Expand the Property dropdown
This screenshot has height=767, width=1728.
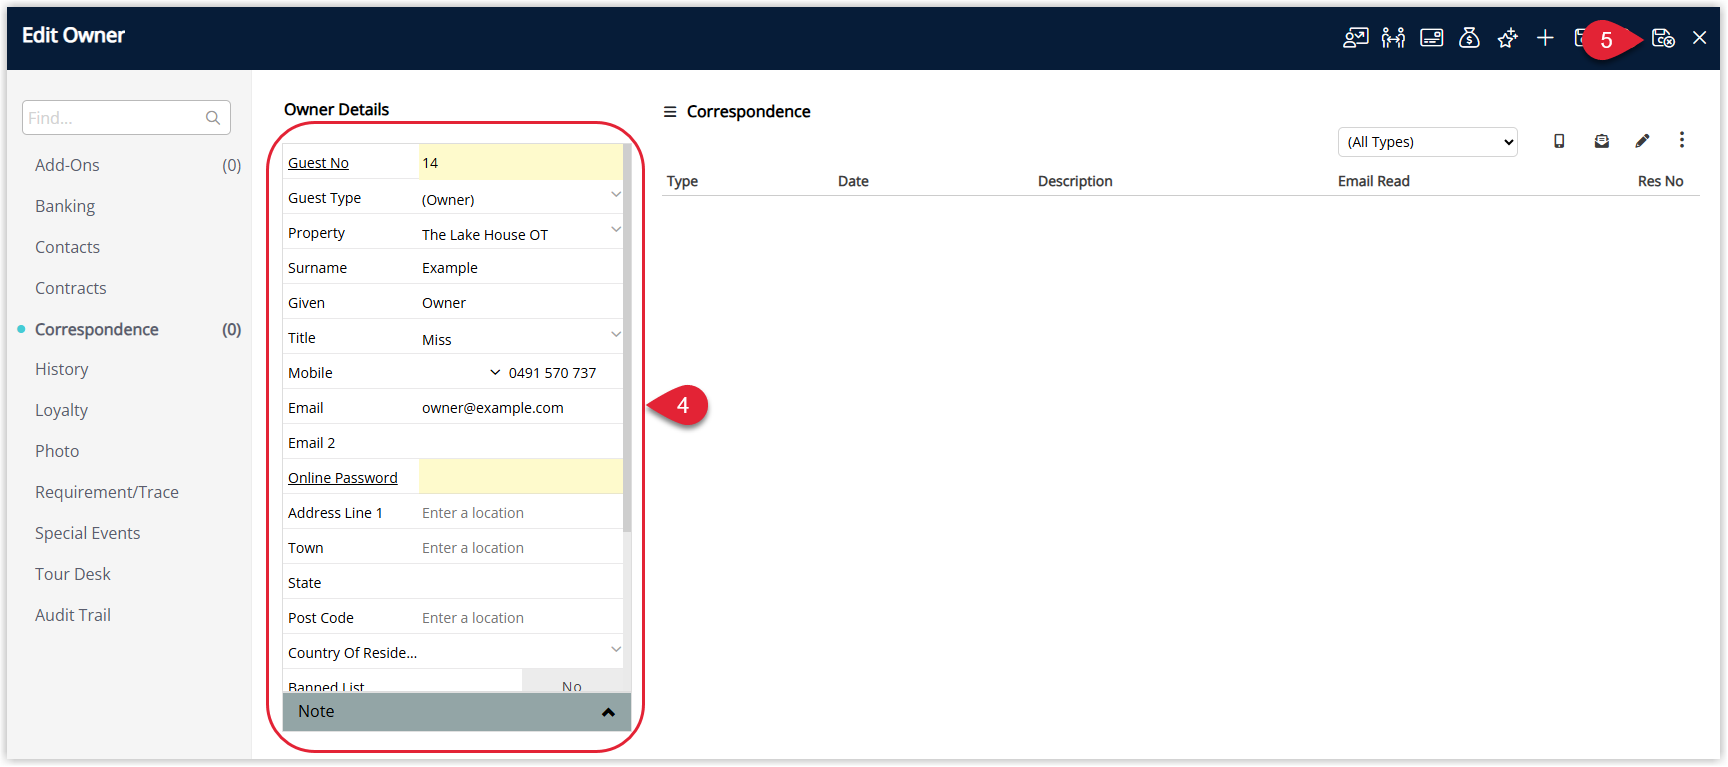616,230
